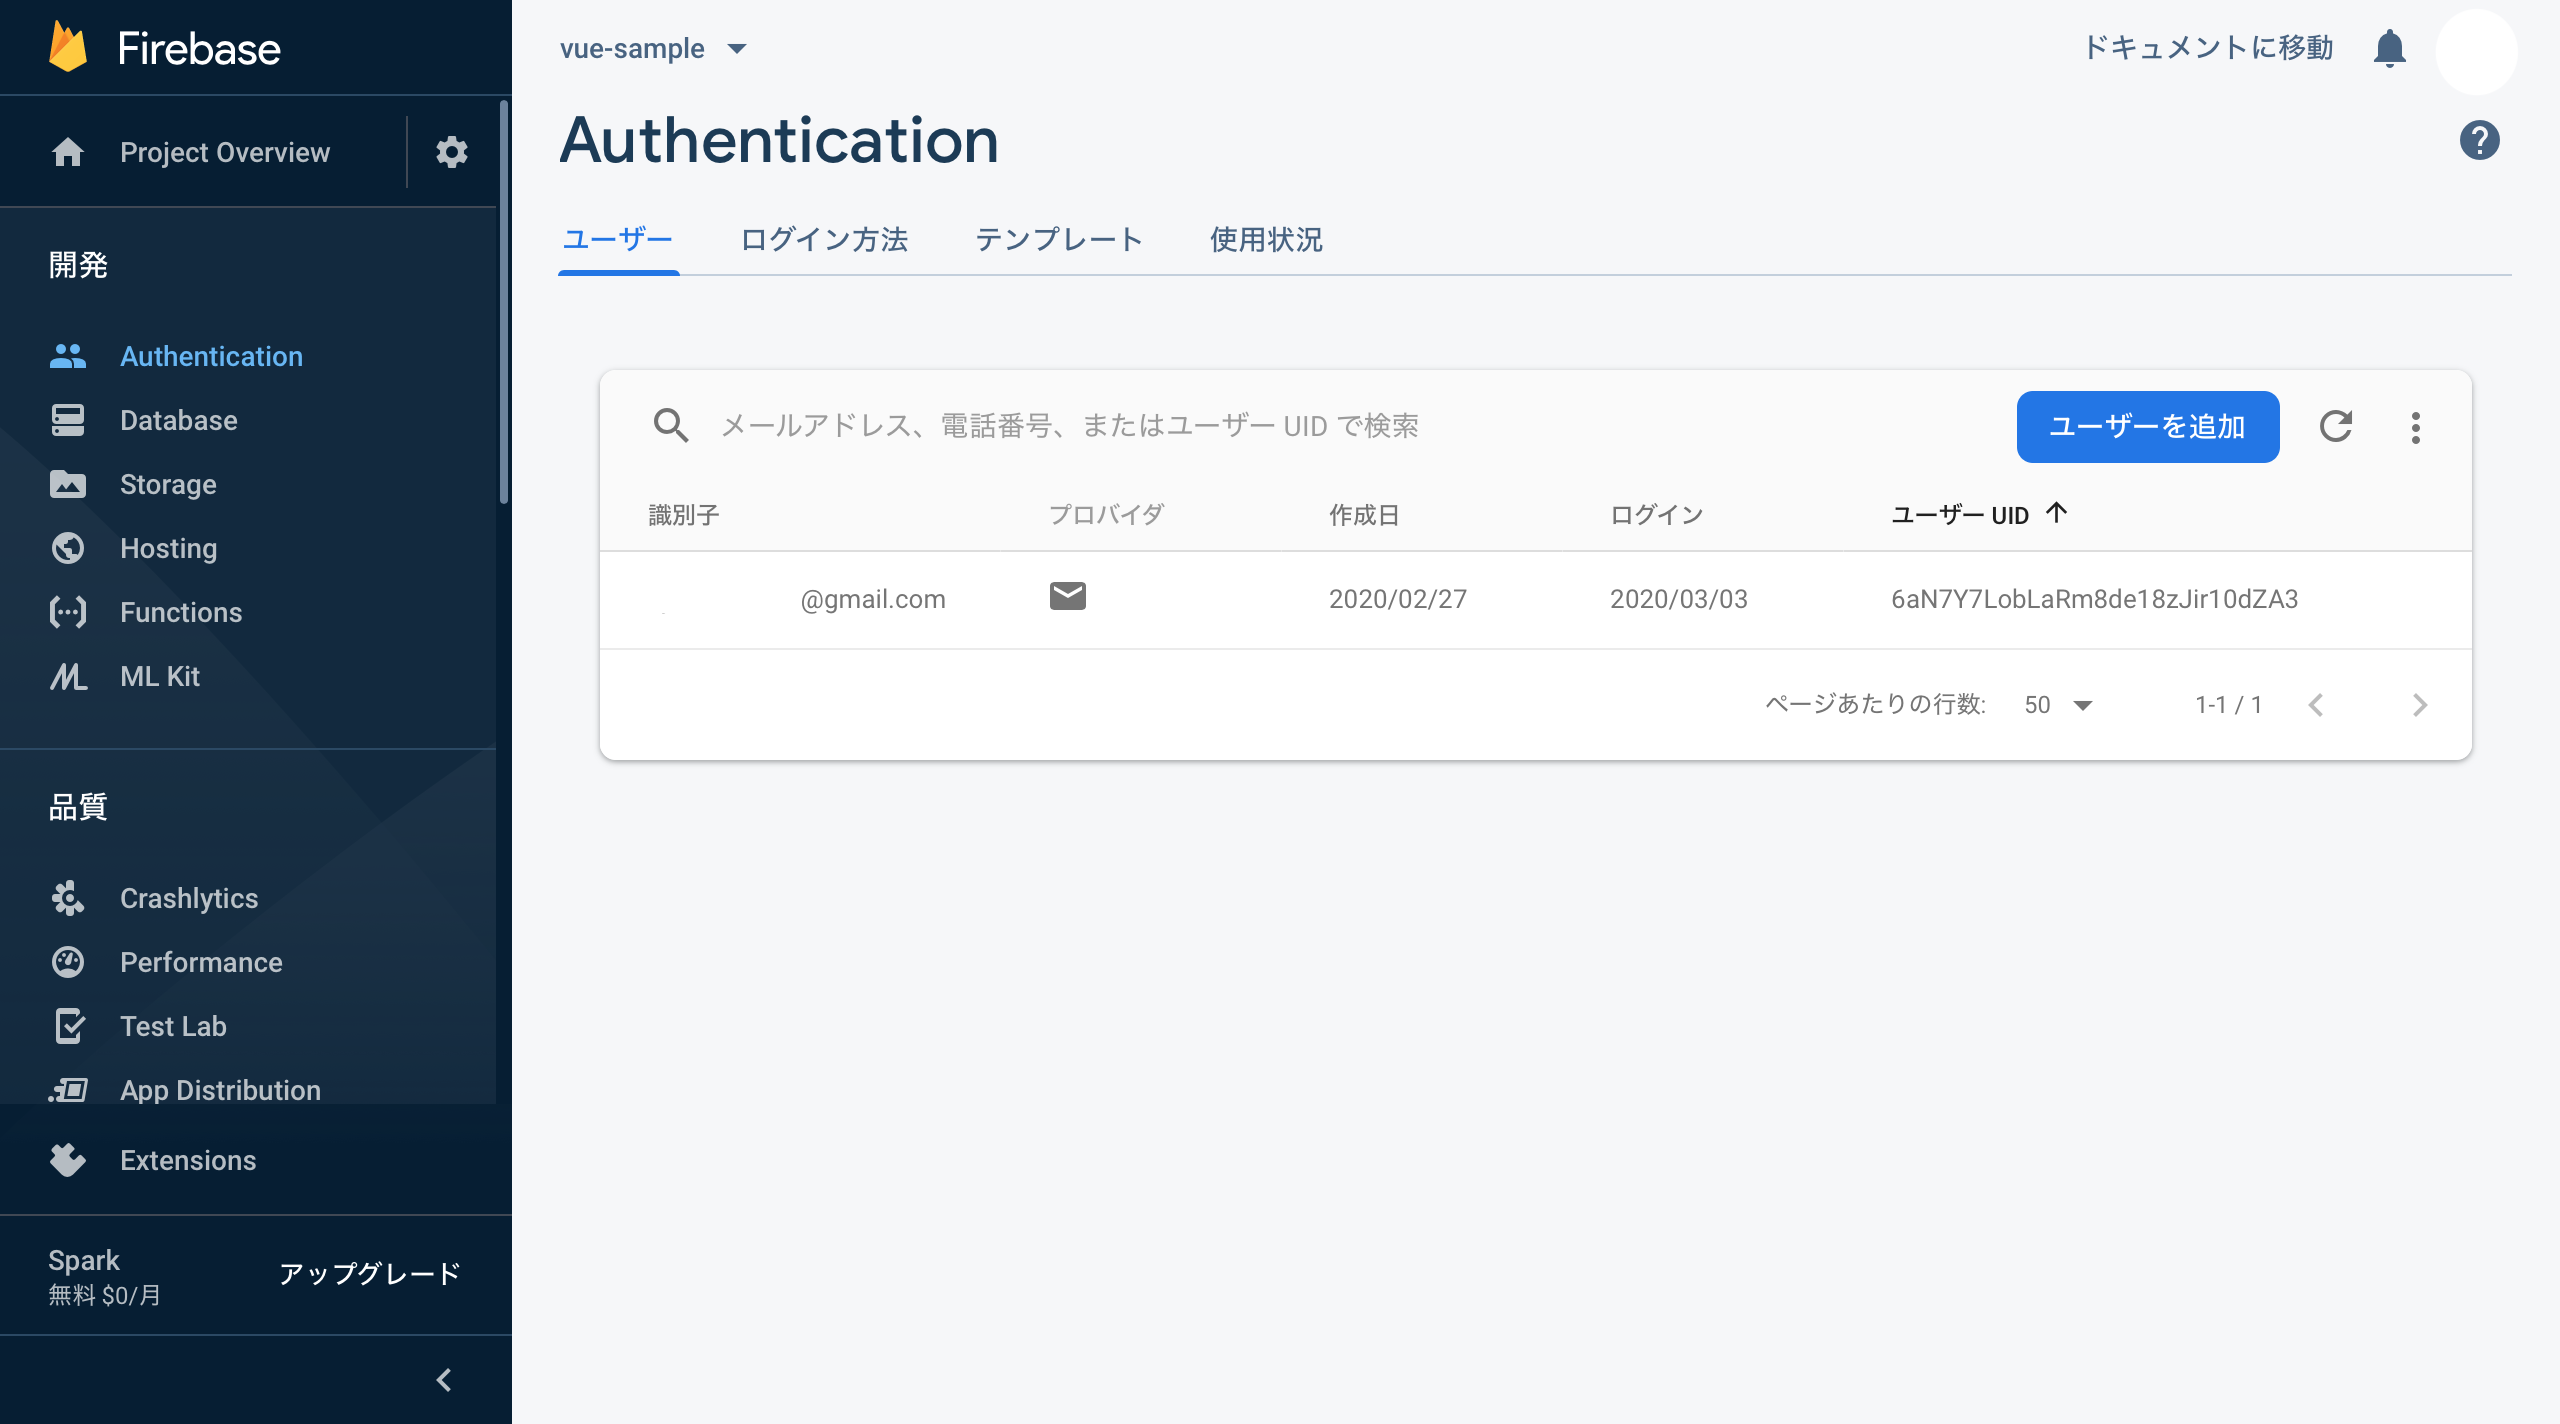
Task: Click the 1-1 / 1 pagination text
Action: pos(2228,705)
